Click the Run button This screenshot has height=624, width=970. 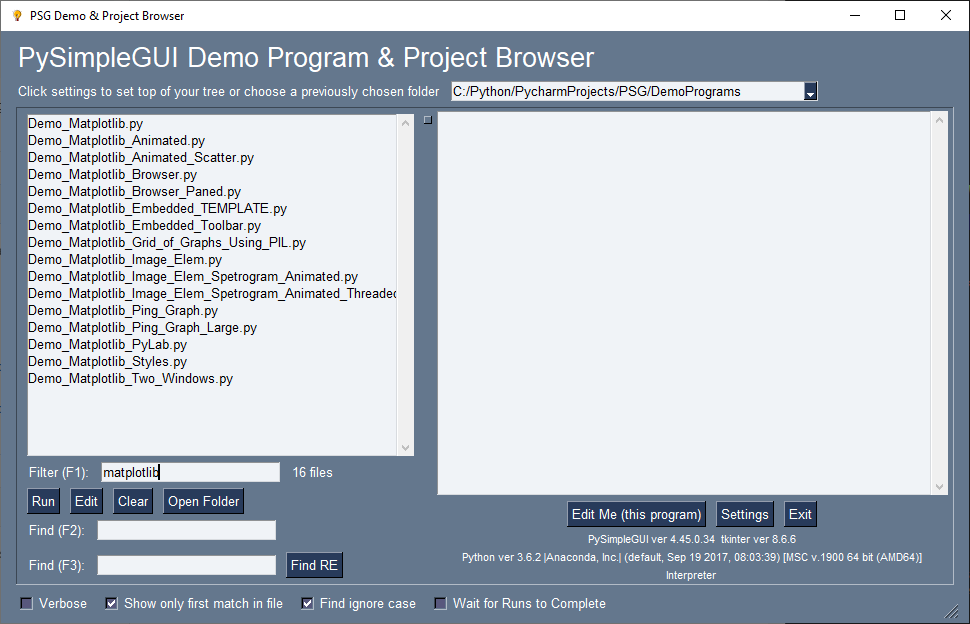click(x=43, y=501)
